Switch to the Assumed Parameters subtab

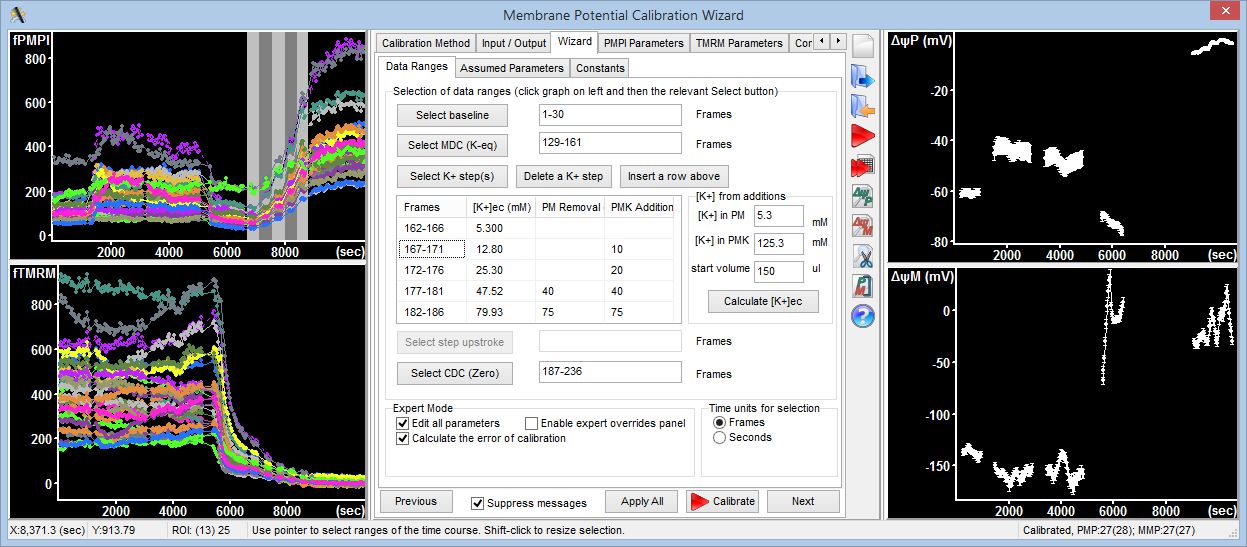(x=512, y=68)
